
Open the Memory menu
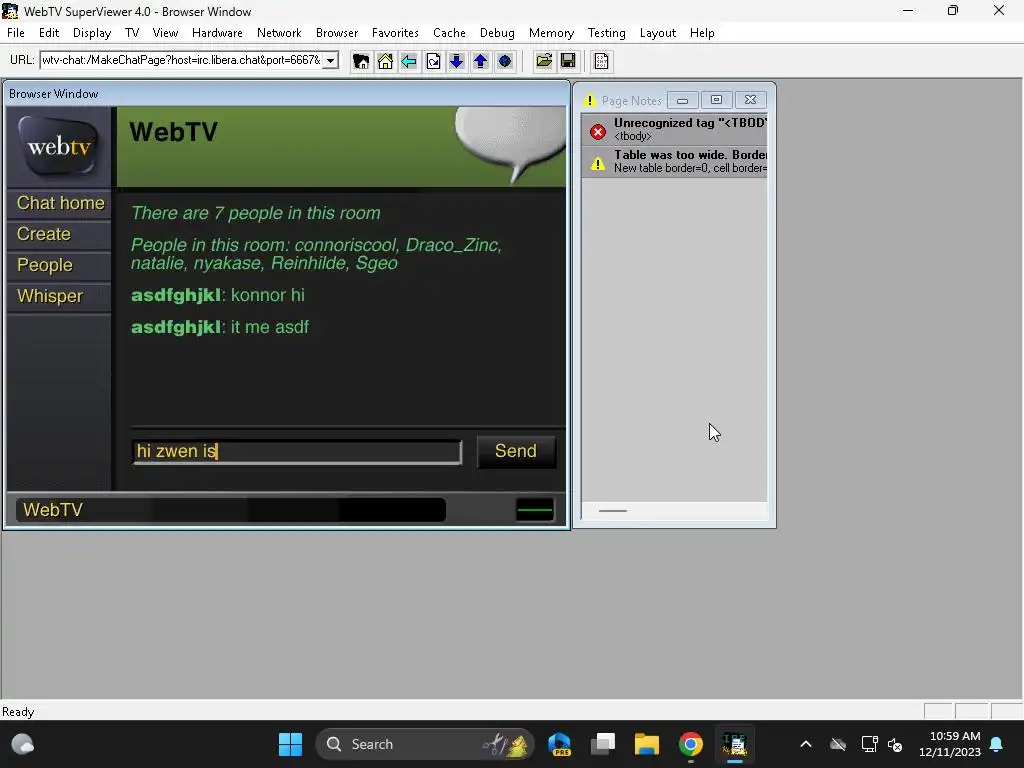(x=551, y=33)
